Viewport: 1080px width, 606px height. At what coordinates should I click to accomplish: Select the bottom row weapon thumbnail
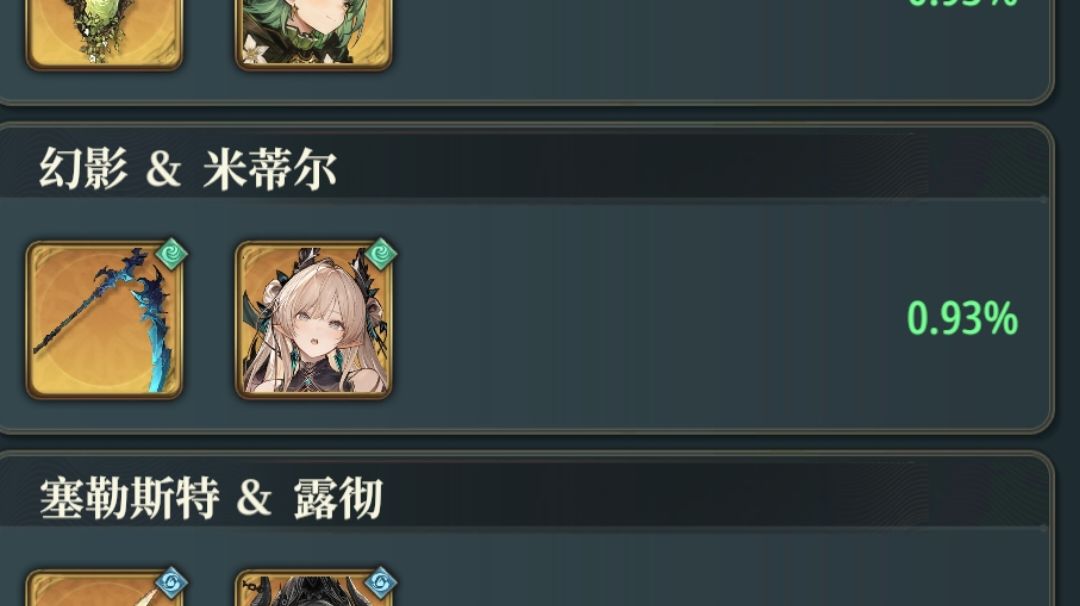[x=104, y=588]
